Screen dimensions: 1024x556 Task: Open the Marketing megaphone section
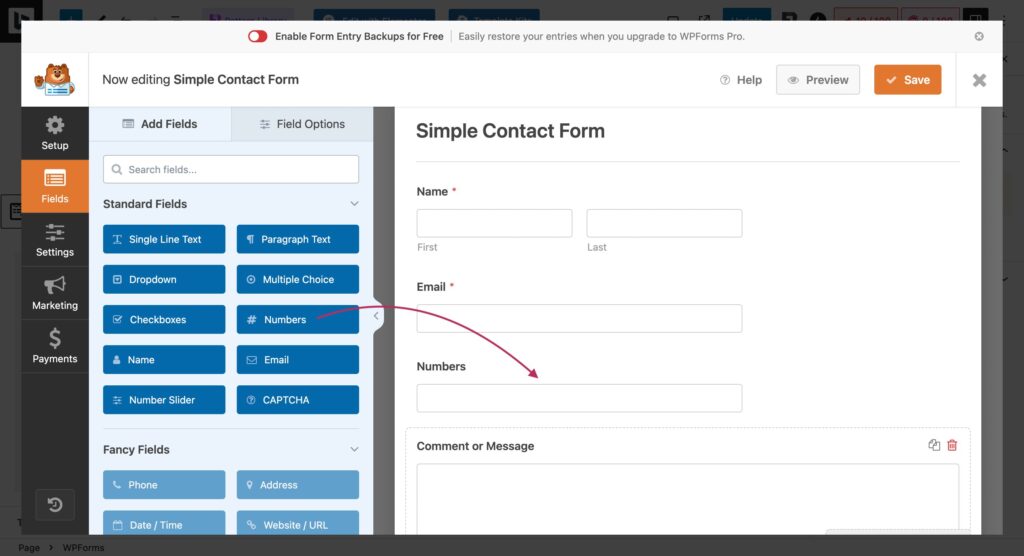point(55,293)
